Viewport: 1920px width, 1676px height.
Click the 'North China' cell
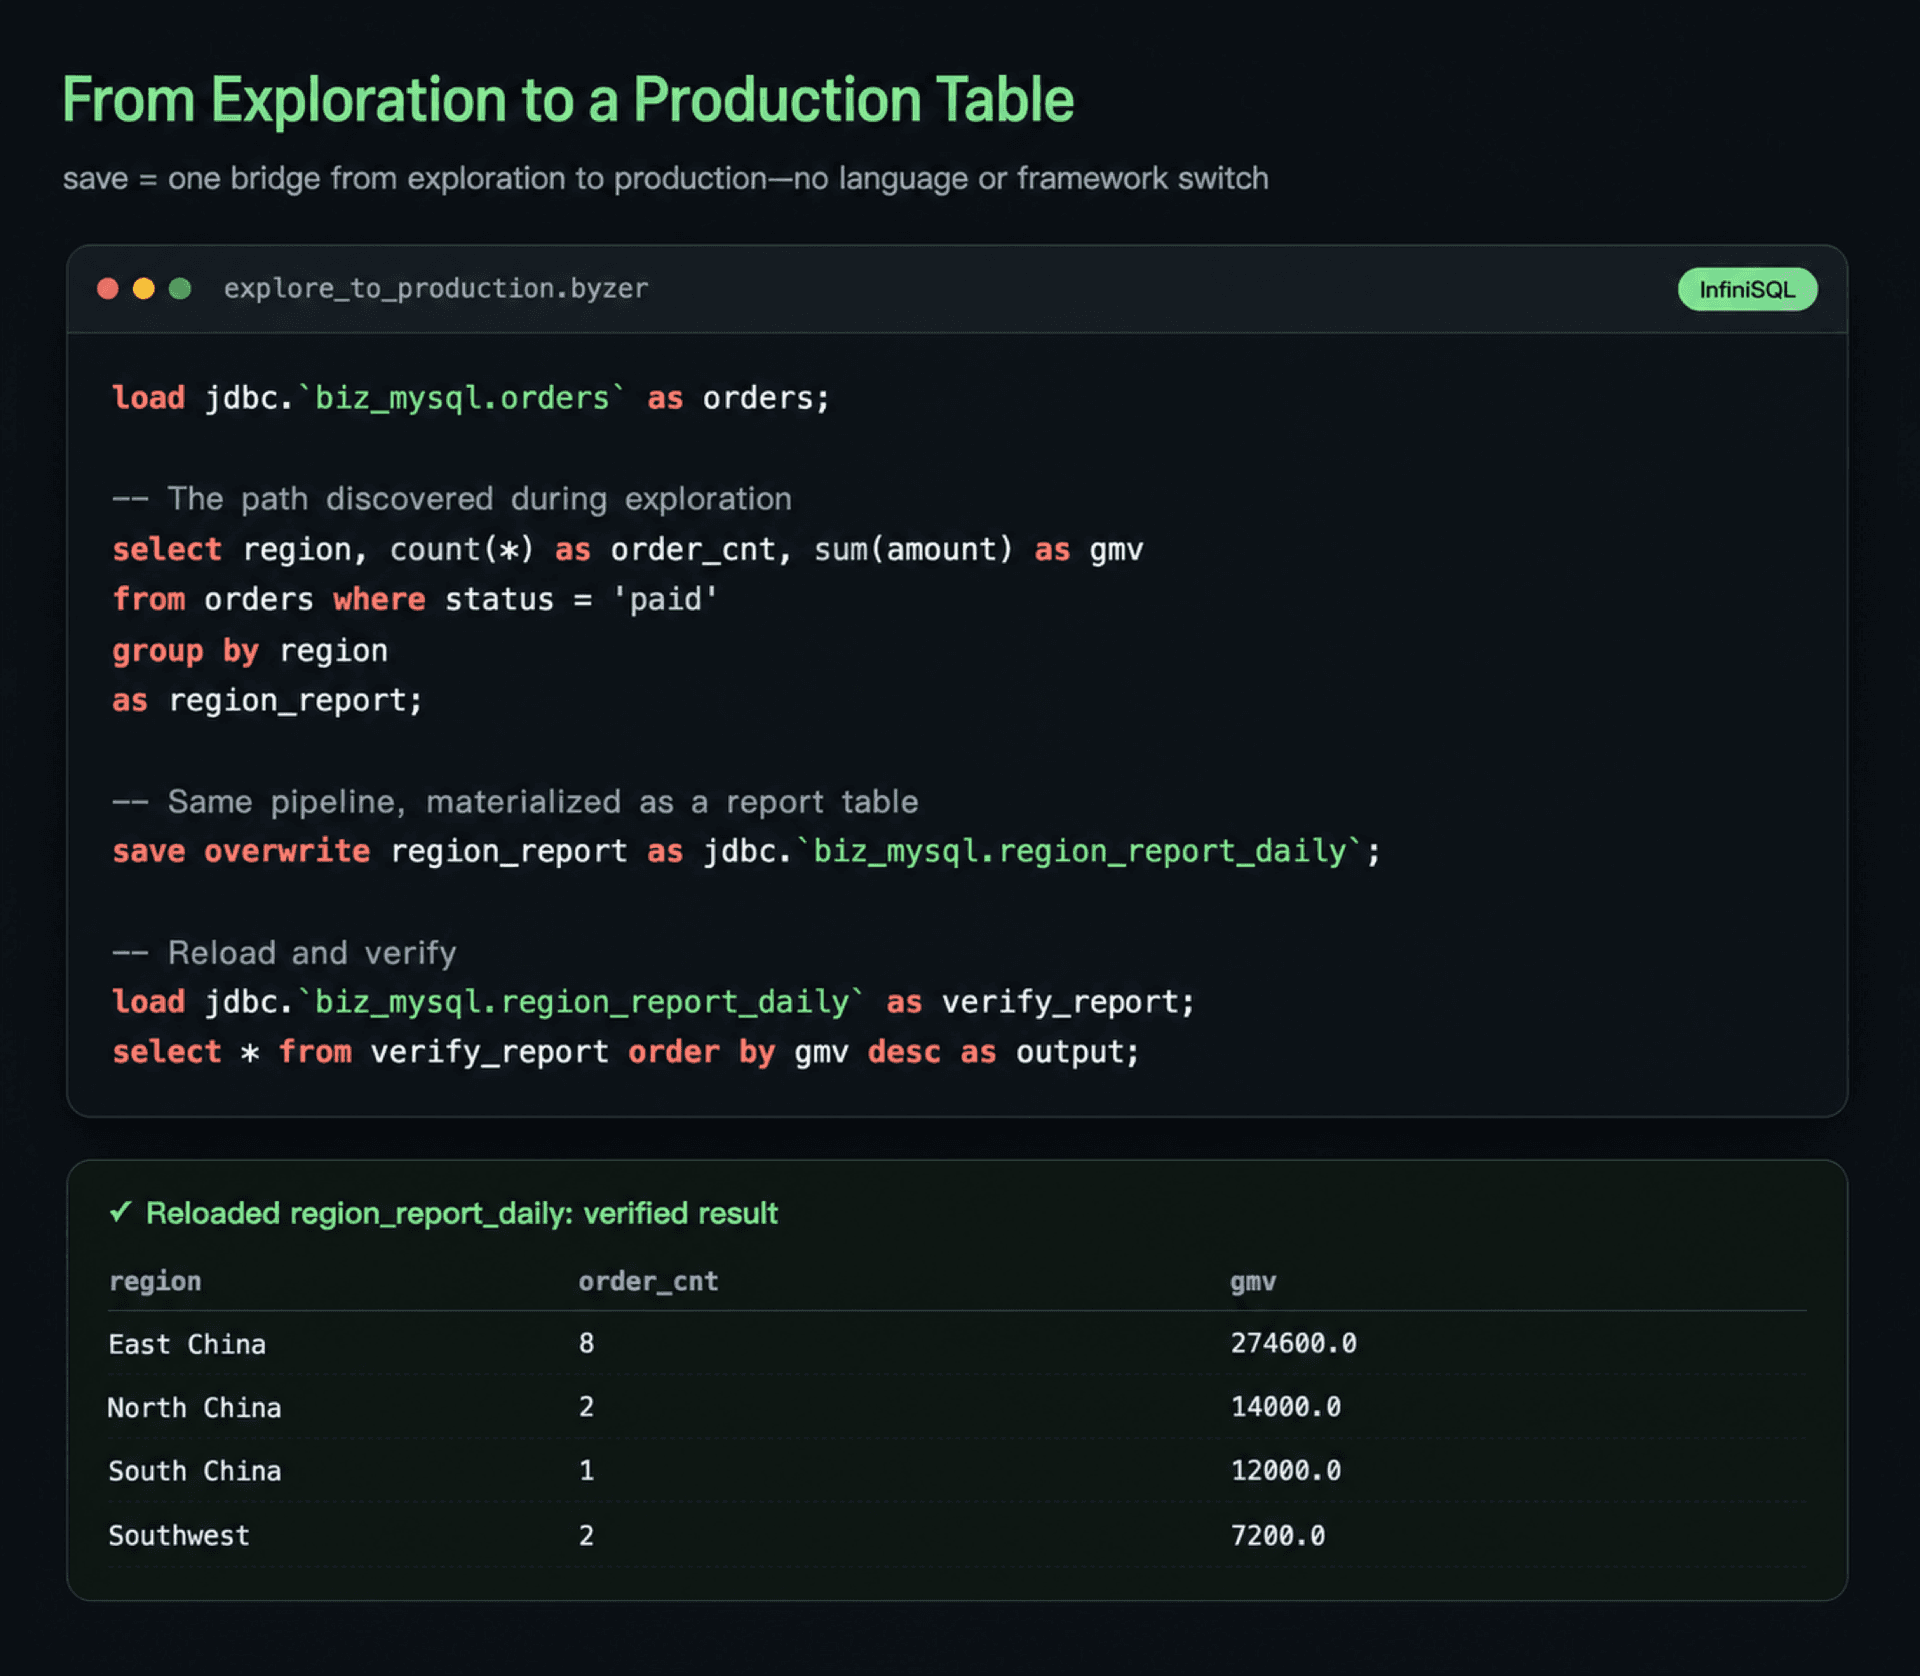click(x=195, y=1407)
